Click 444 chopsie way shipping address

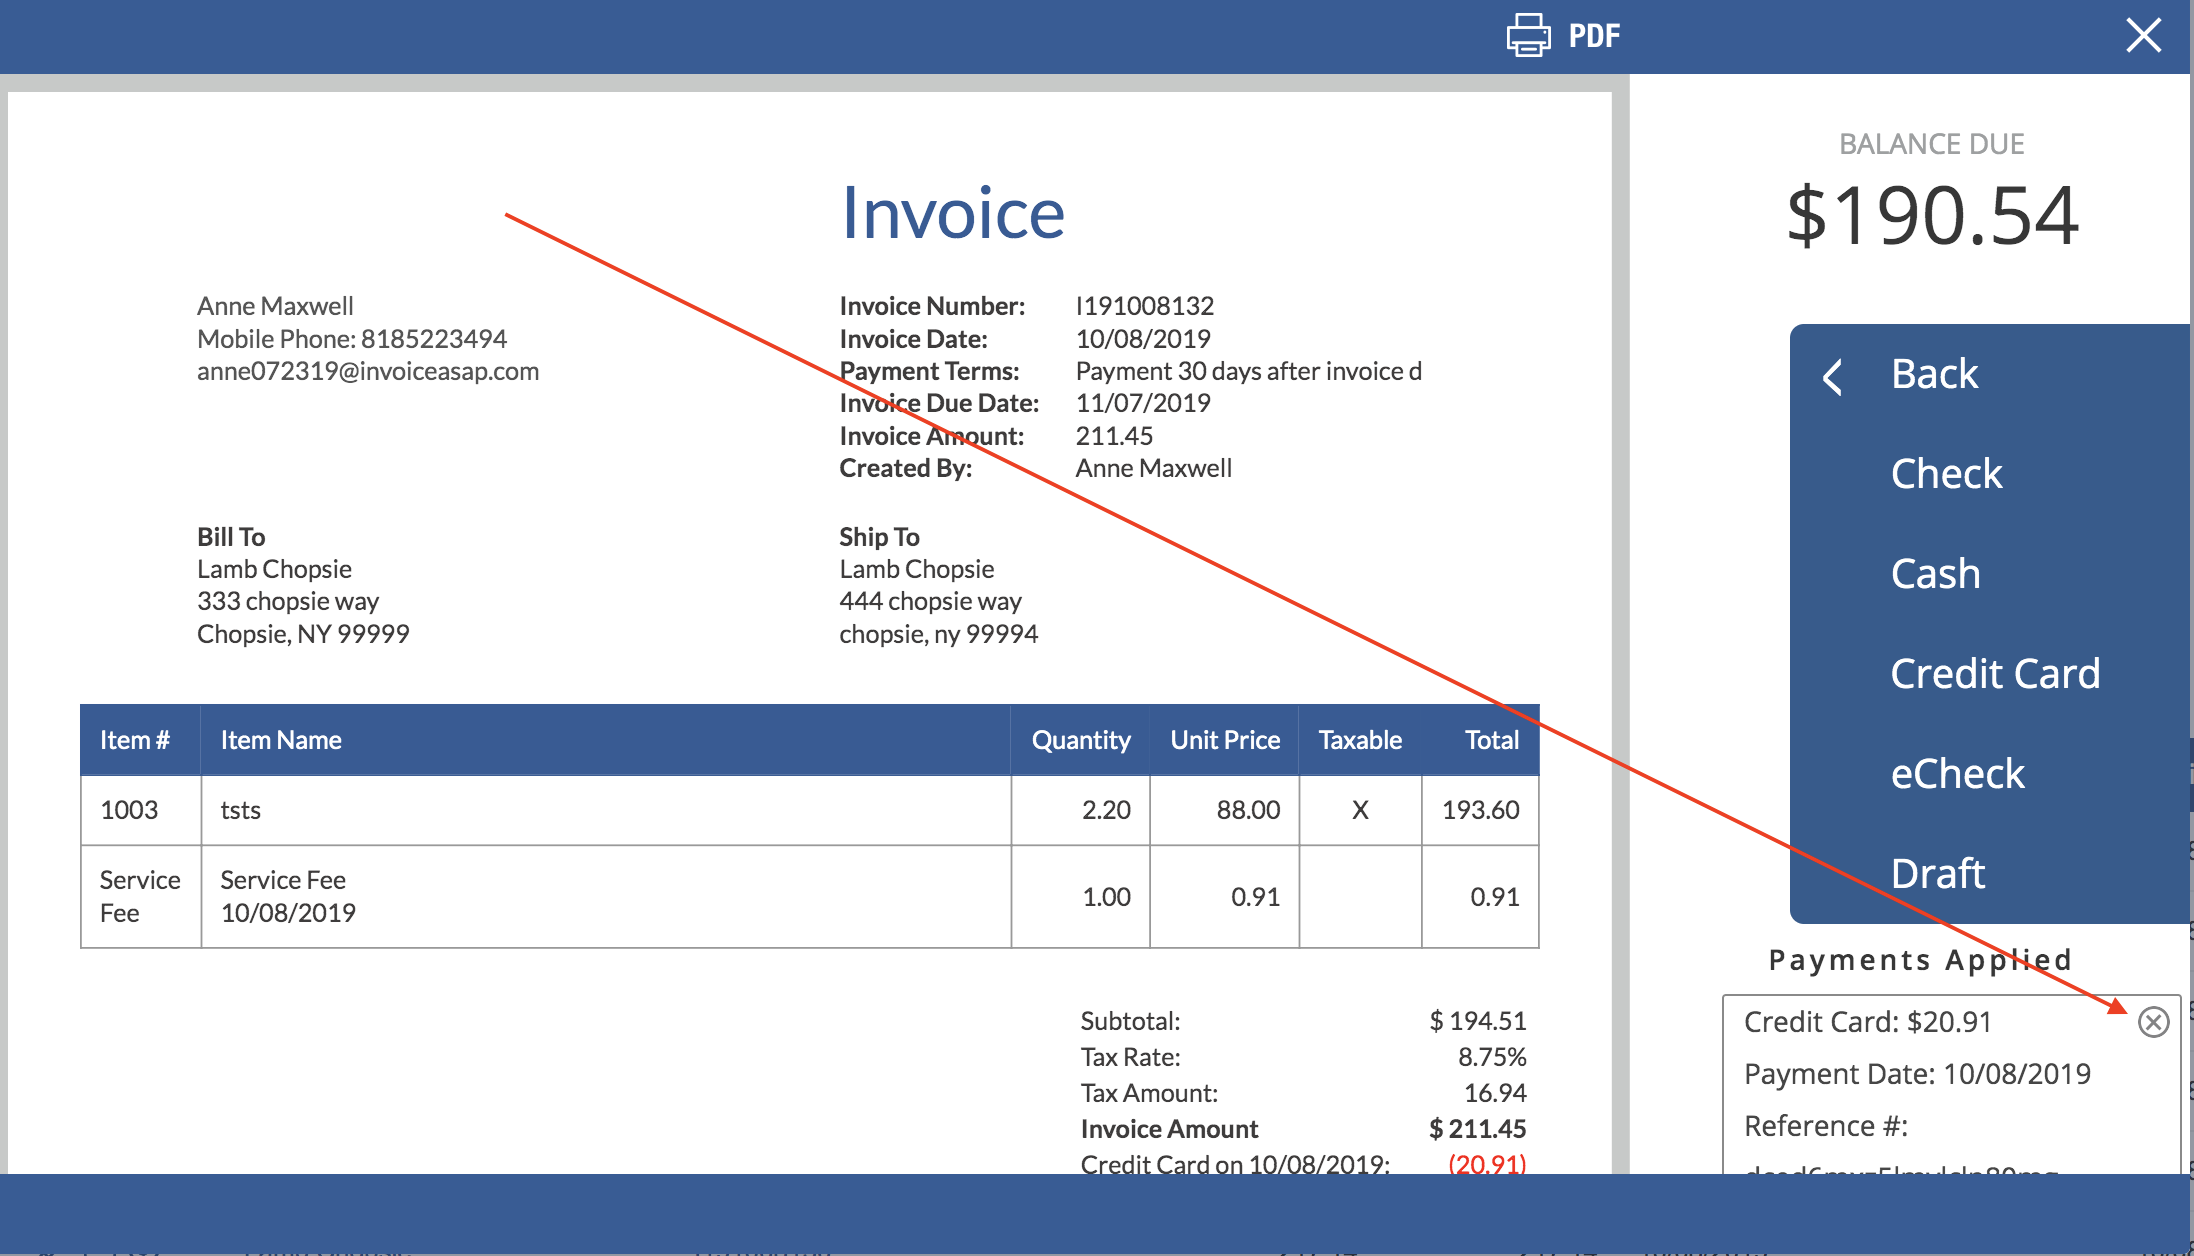coord(930,601)
